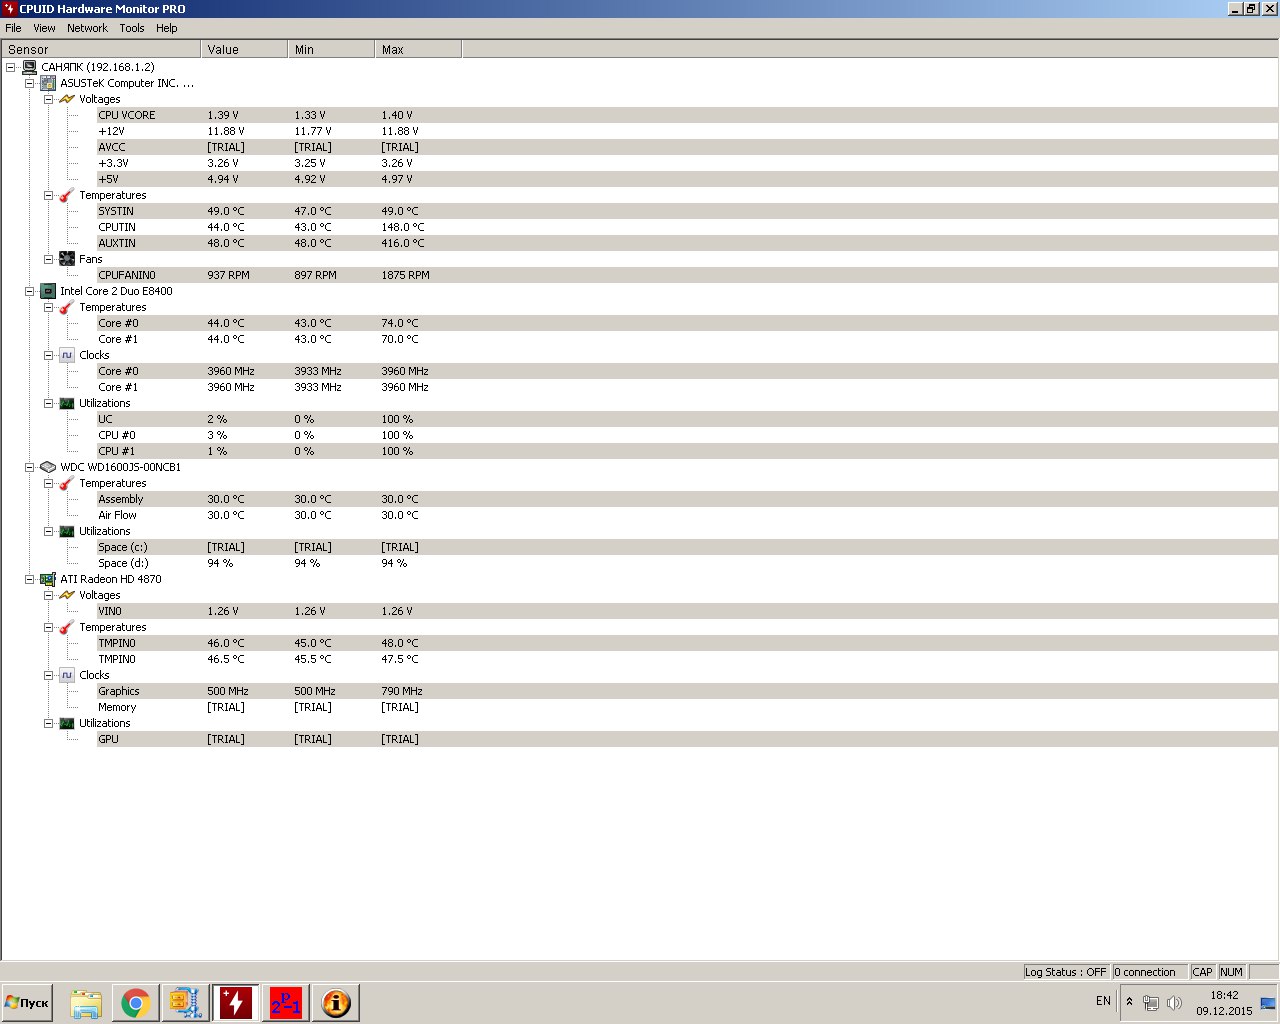Select the CPU VCORE voltage row
Viewport: 1280px width, 1024px height.
(687, 115)
